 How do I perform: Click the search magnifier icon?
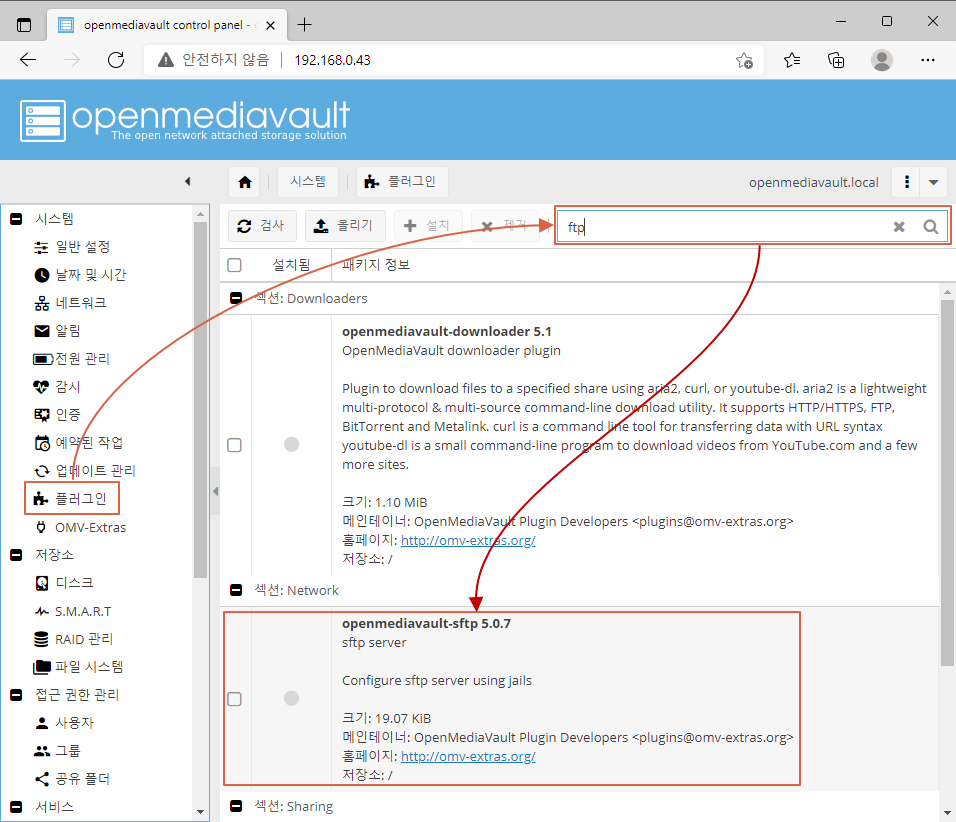click(x=930, y=227)
